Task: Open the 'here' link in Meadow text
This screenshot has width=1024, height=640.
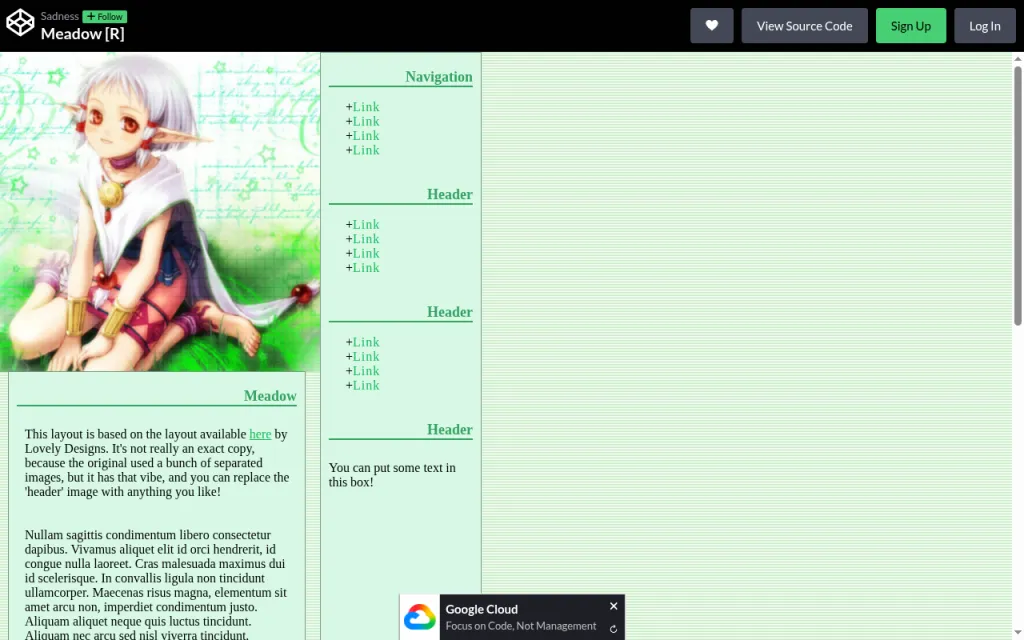Action: pos(260,434)
